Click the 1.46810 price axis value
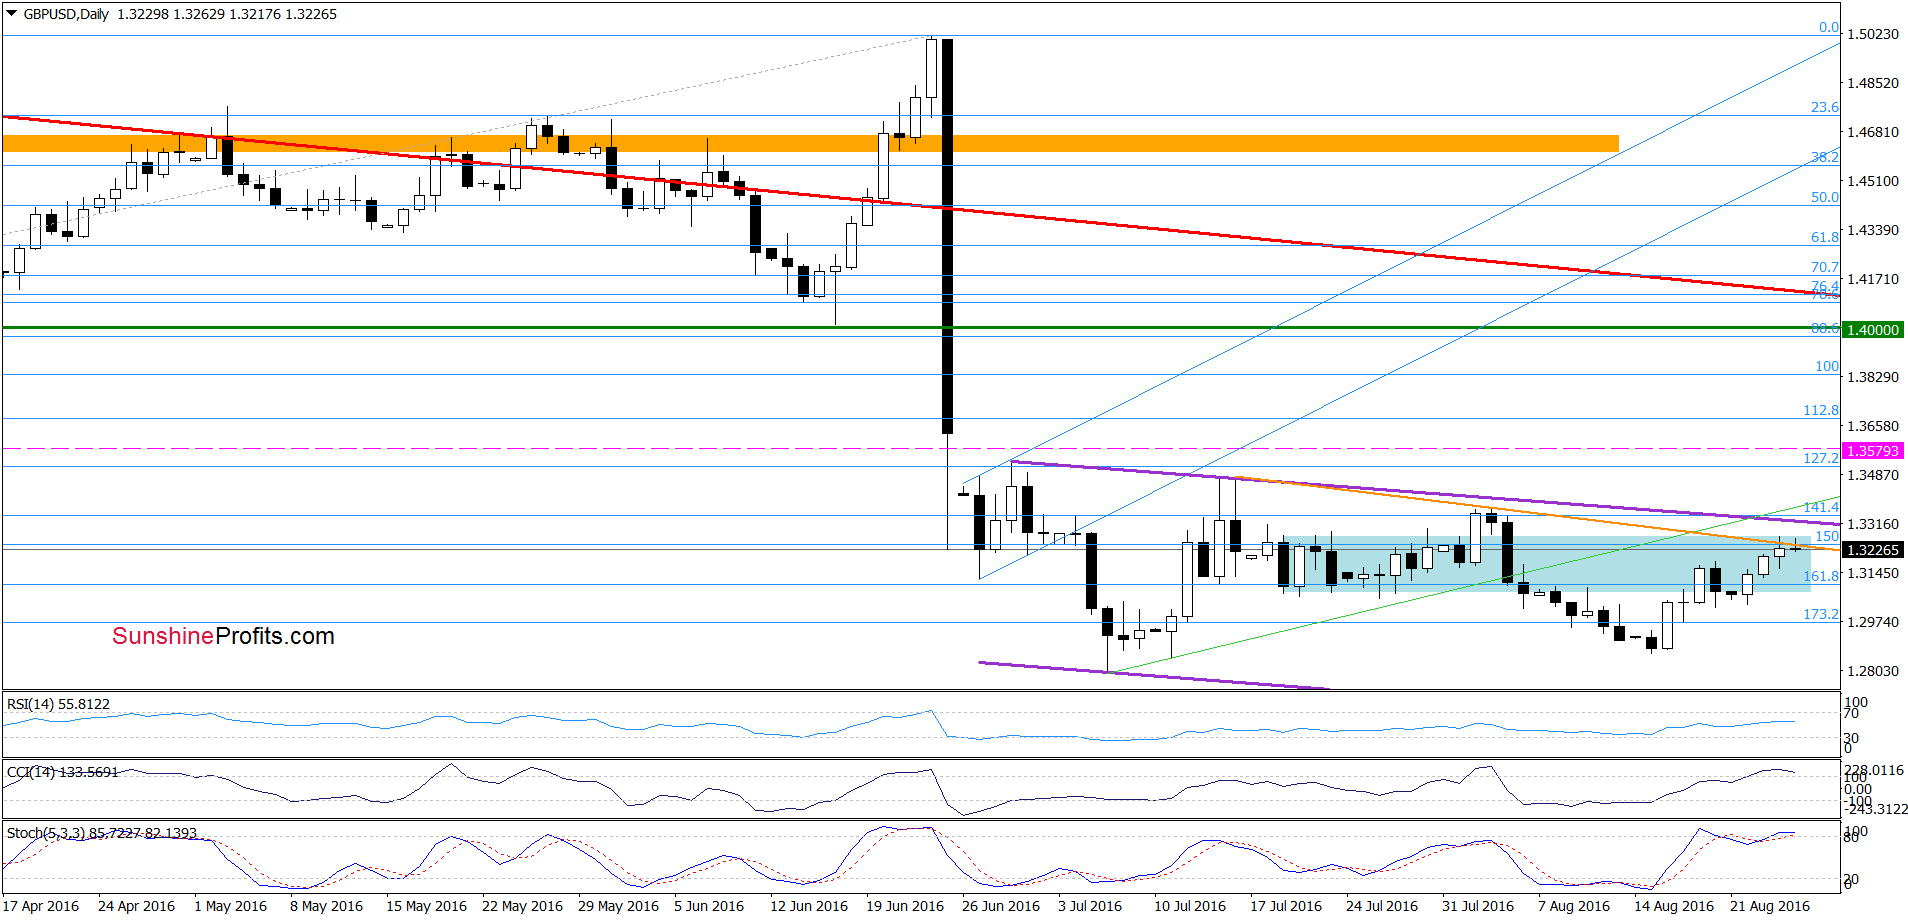Image resolution: width=1908 pixels, height=920 pixels. [1873, 132]
